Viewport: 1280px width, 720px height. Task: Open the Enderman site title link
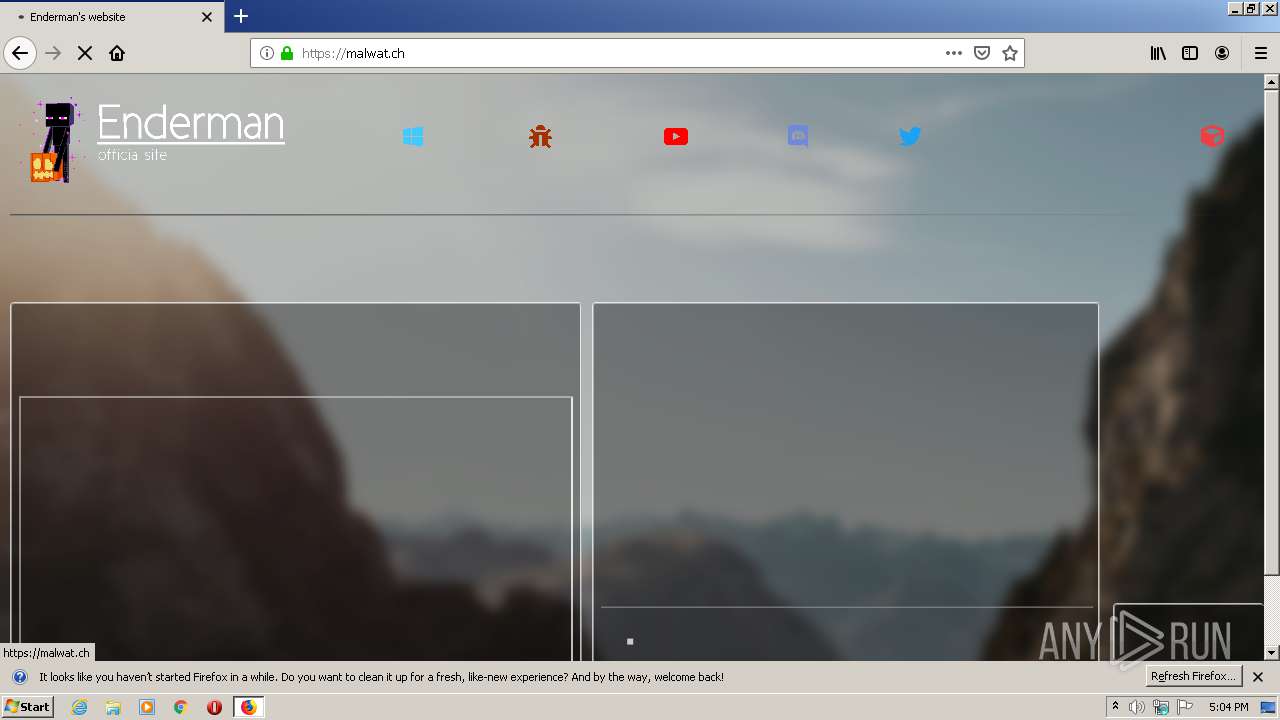point(191,123)
